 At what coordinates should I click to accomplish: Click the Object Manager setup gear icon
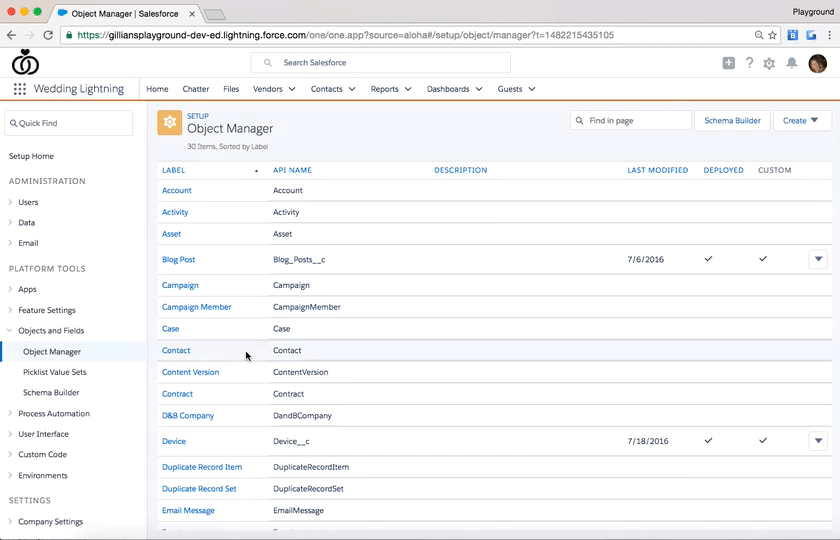point(169,122)
